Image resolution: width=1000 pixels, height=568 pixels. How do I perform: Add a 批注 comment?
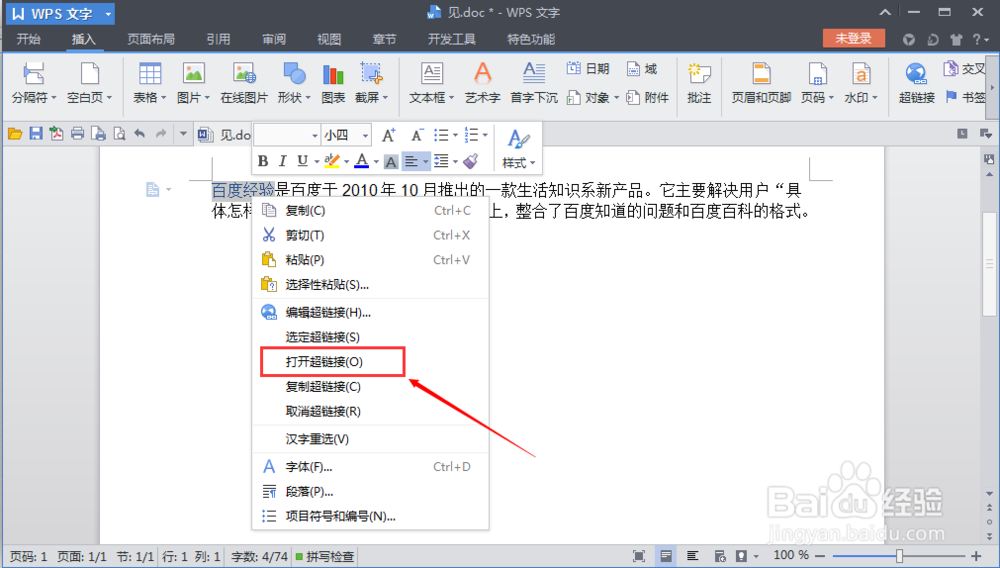(699, 82)
